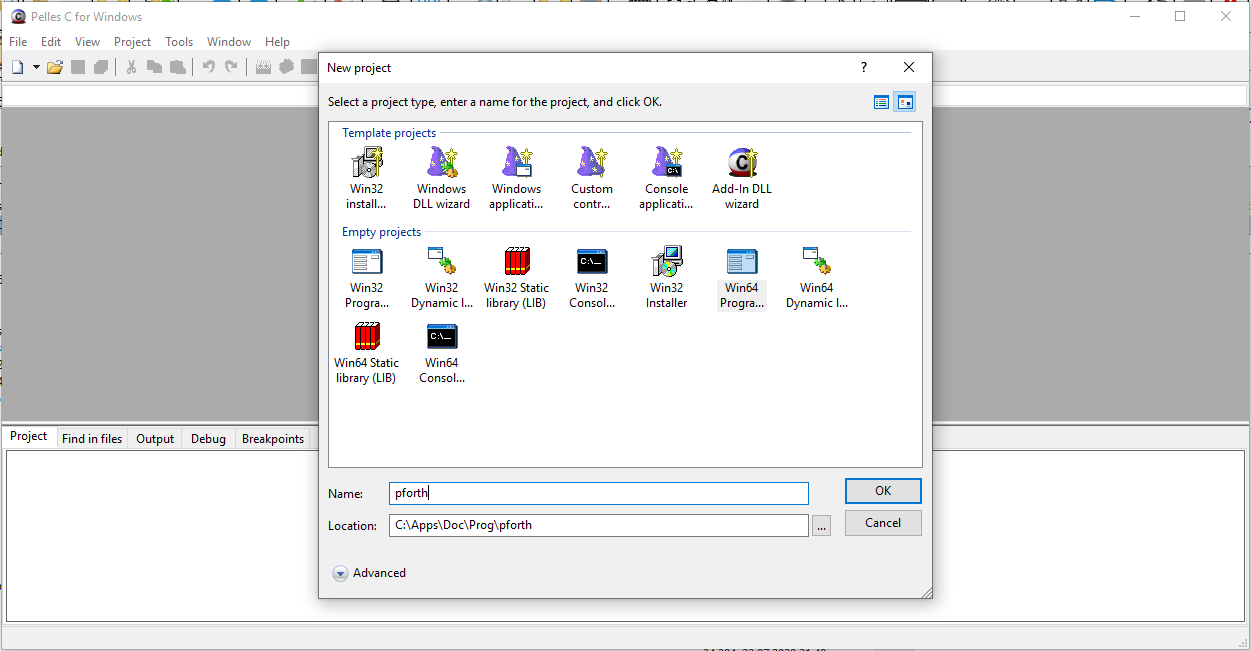Open the Project menu
This screenshot has height=651, width=1251.
tap(132, 42)
